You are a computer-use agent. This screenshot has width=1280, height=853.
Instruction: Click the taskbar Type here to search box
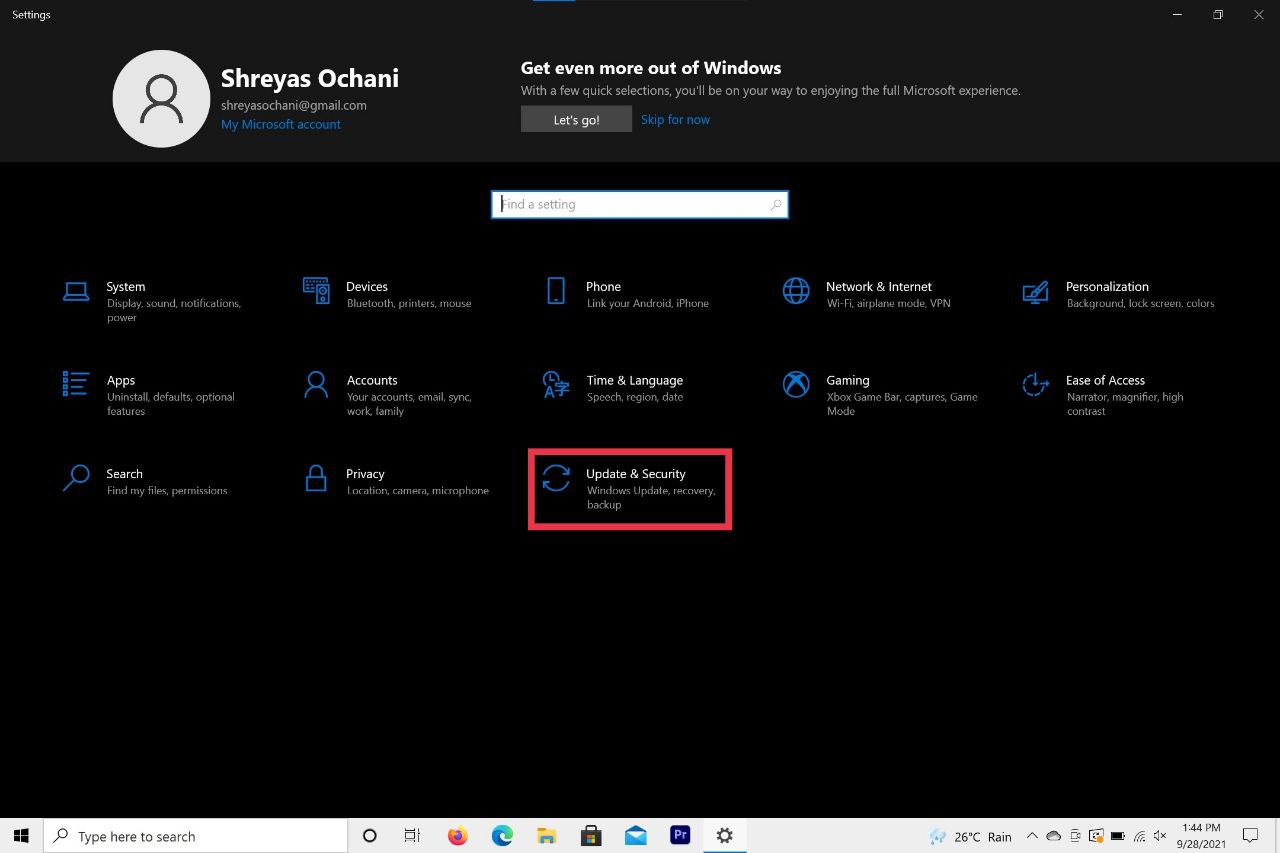196,836
